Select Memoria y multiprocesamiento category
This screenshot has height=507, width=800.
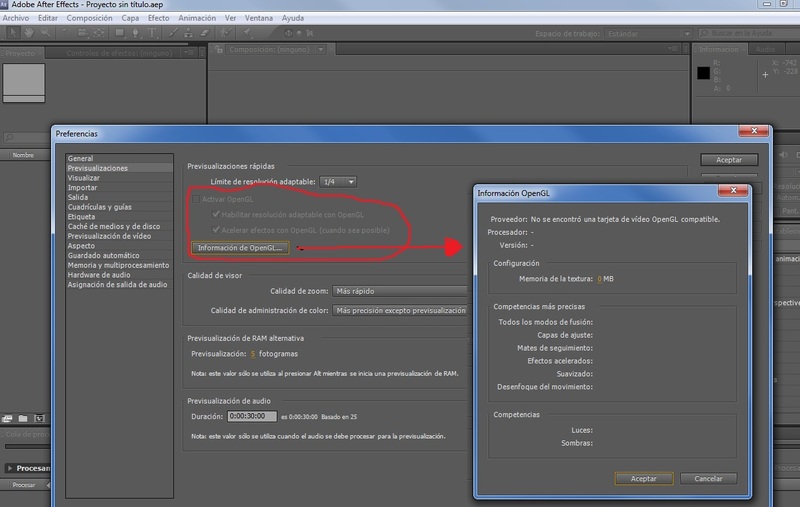pos(119,265)
